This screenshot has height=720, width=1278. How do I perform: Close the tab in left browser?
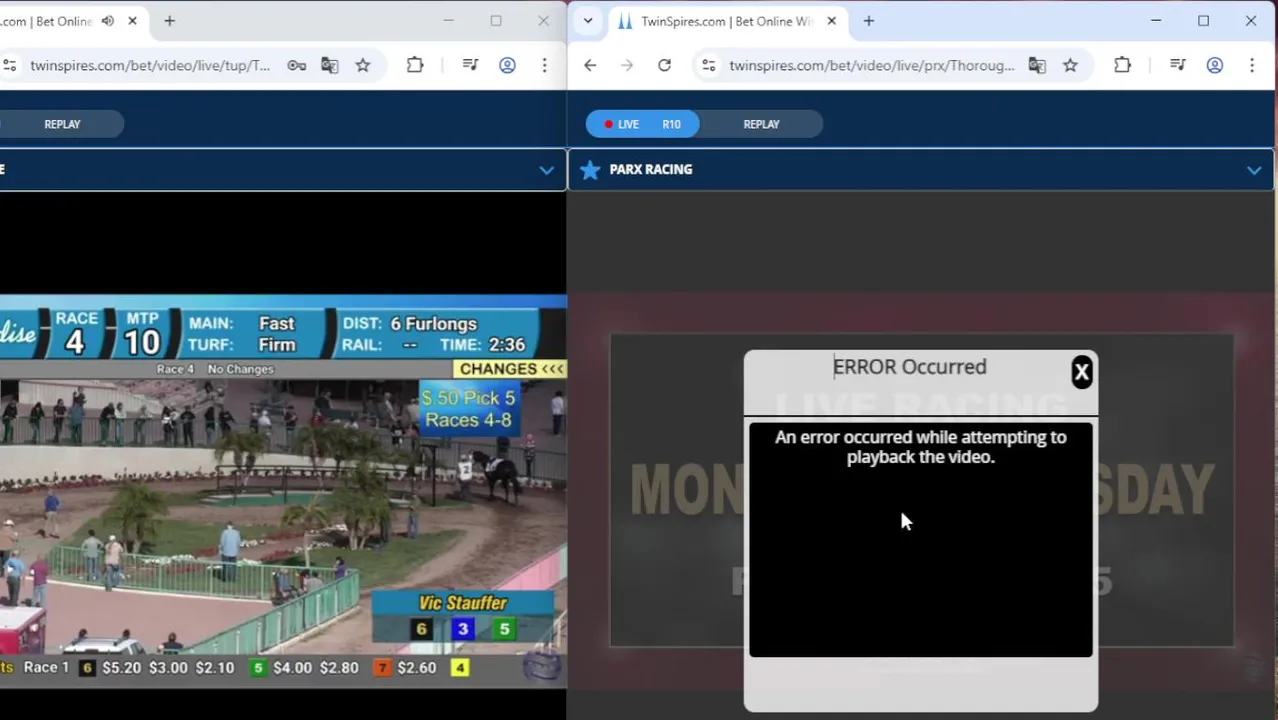click(132, 21)
